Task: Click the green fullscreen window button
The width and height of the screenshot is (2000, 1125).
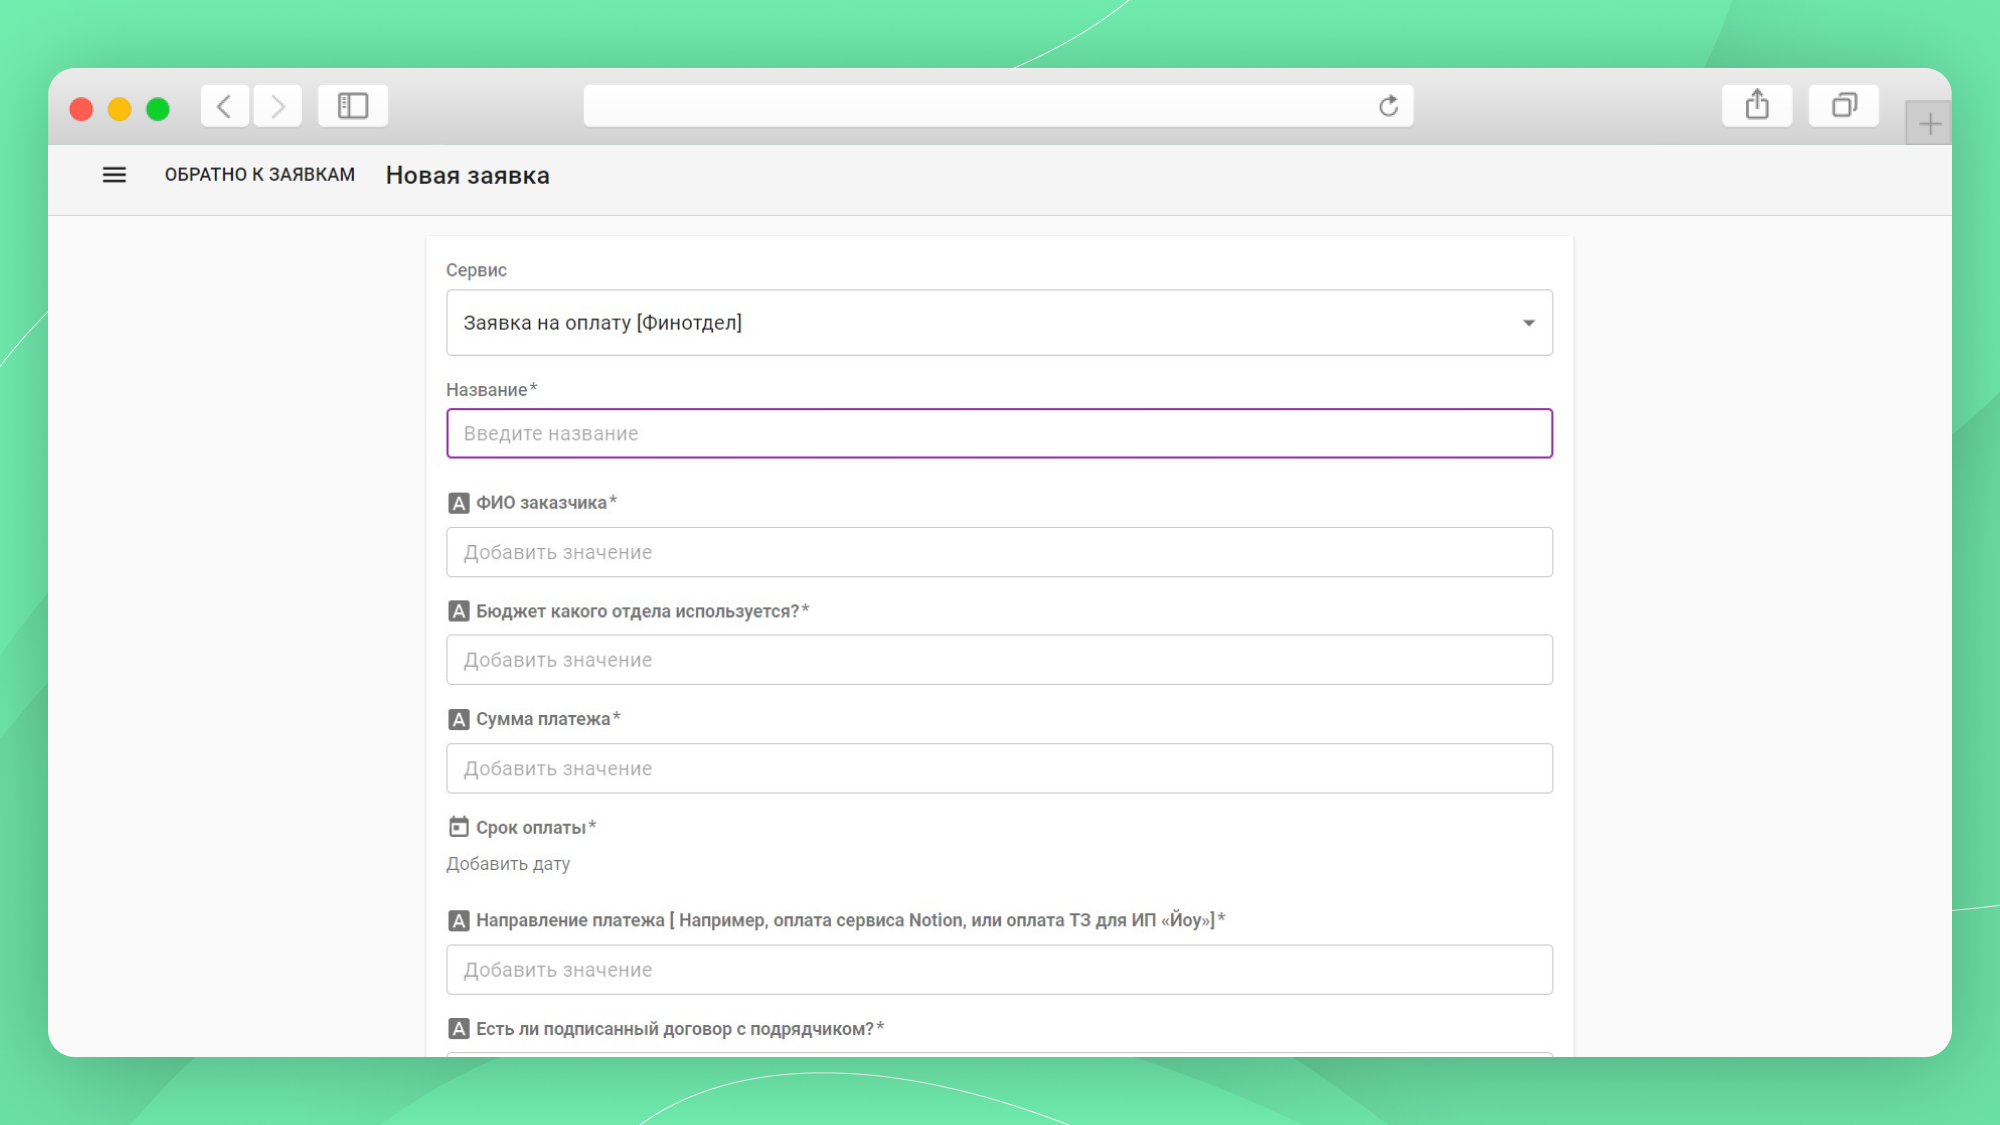Action: 158,109
